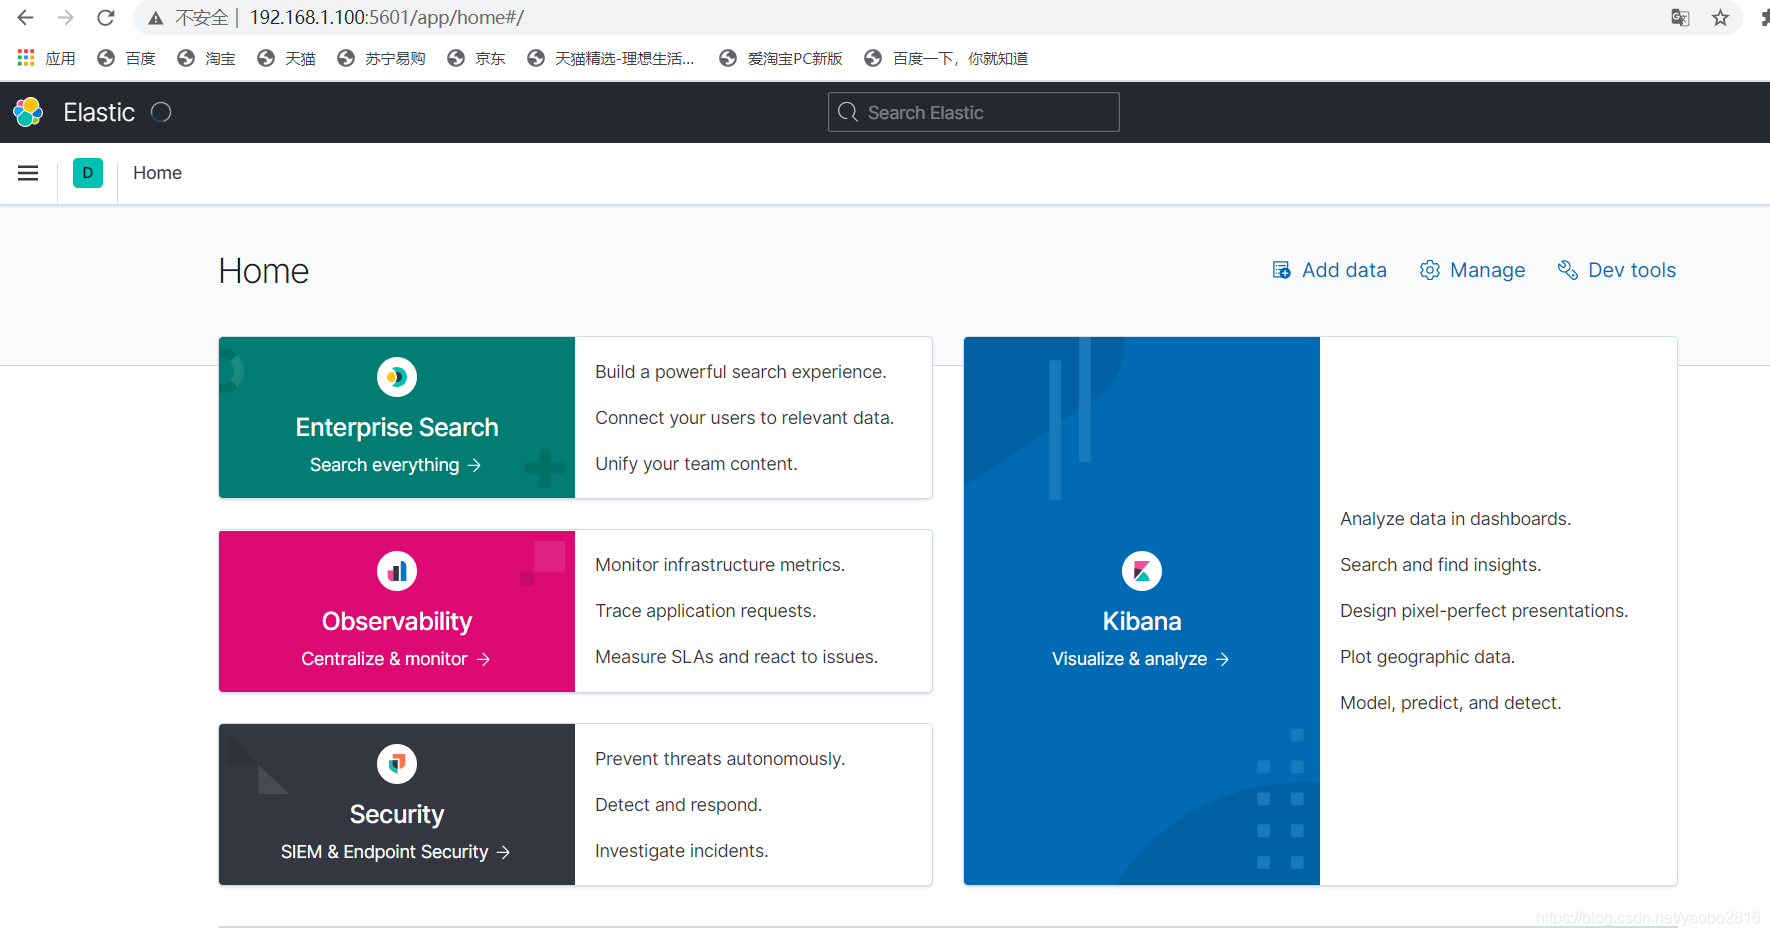Click the Add data icon

[x=1281, y=270]
